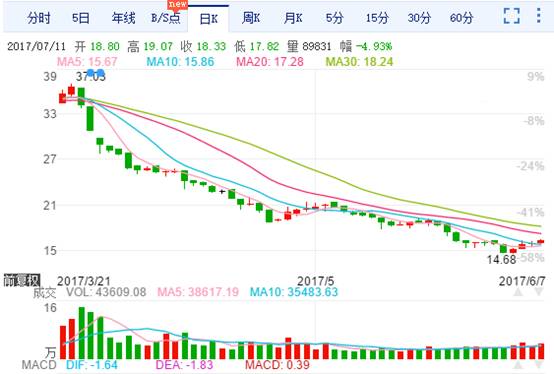Click down arrow beside MACD indicator
The height and width of the screenshot is (374, 554).
[x=539, y=364]
